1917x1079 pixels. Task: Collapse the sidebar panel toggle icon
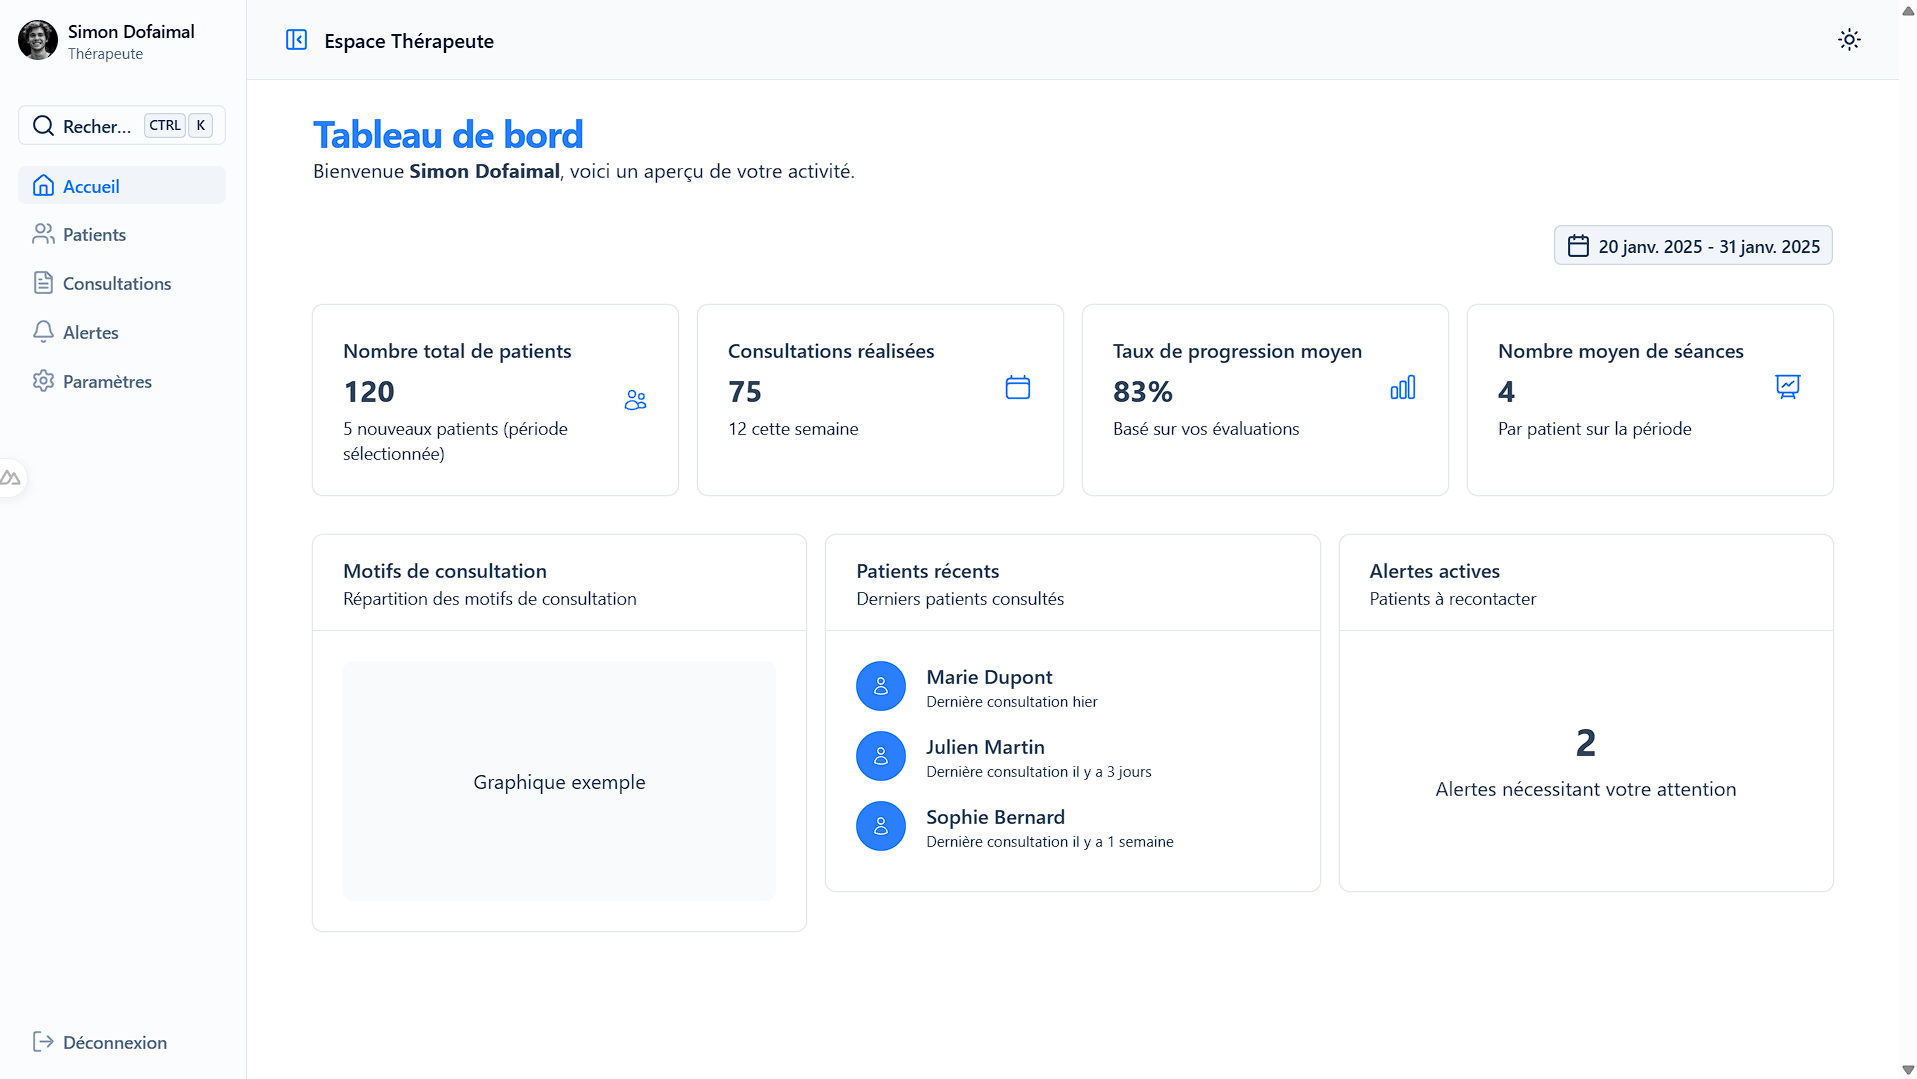click(296, 40)
